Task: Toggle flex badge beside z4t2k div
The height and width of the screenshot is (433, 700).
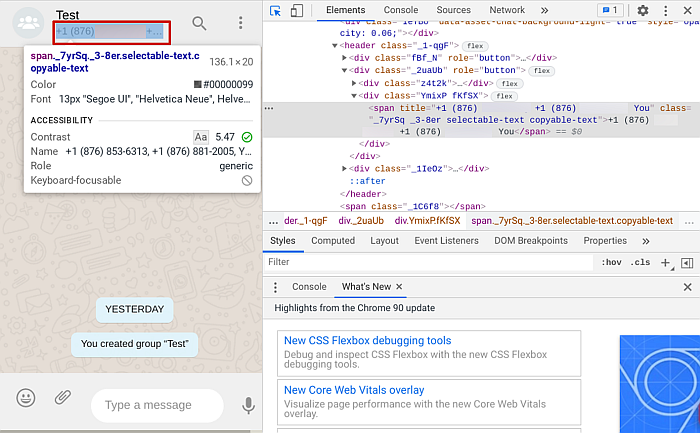Action: click(509, 83)
